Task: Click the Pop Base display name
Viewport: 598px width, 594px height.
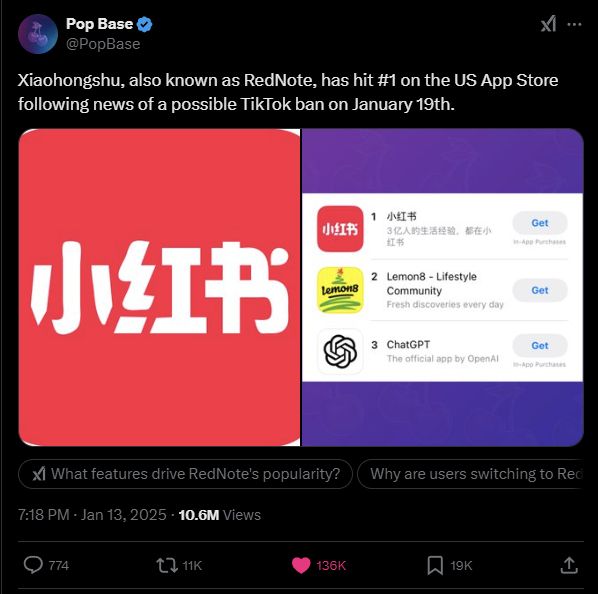Action: (x=99, y=24)
